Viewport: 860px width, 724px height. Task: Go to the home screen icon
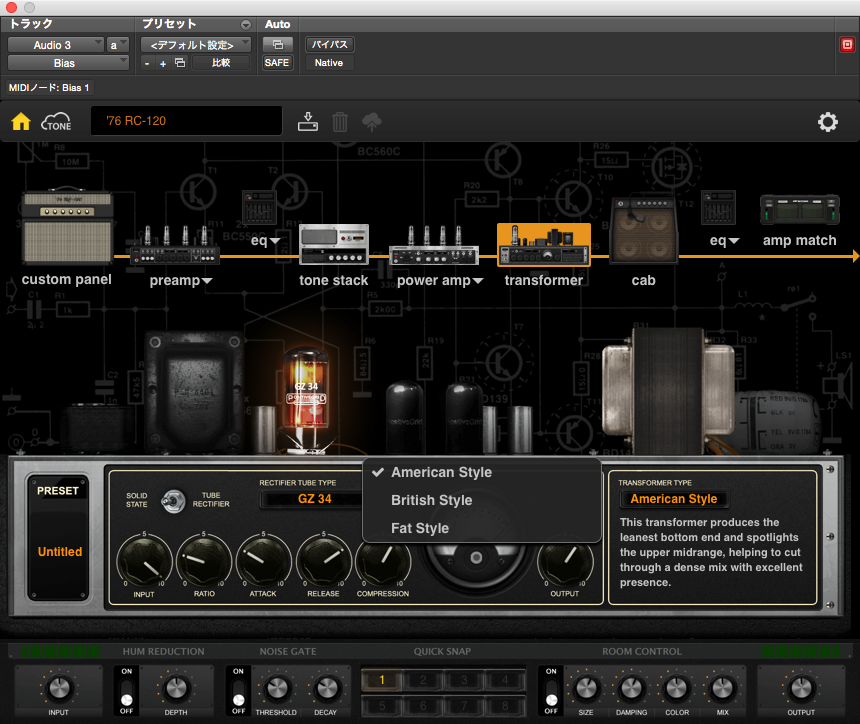coord(21,121)
